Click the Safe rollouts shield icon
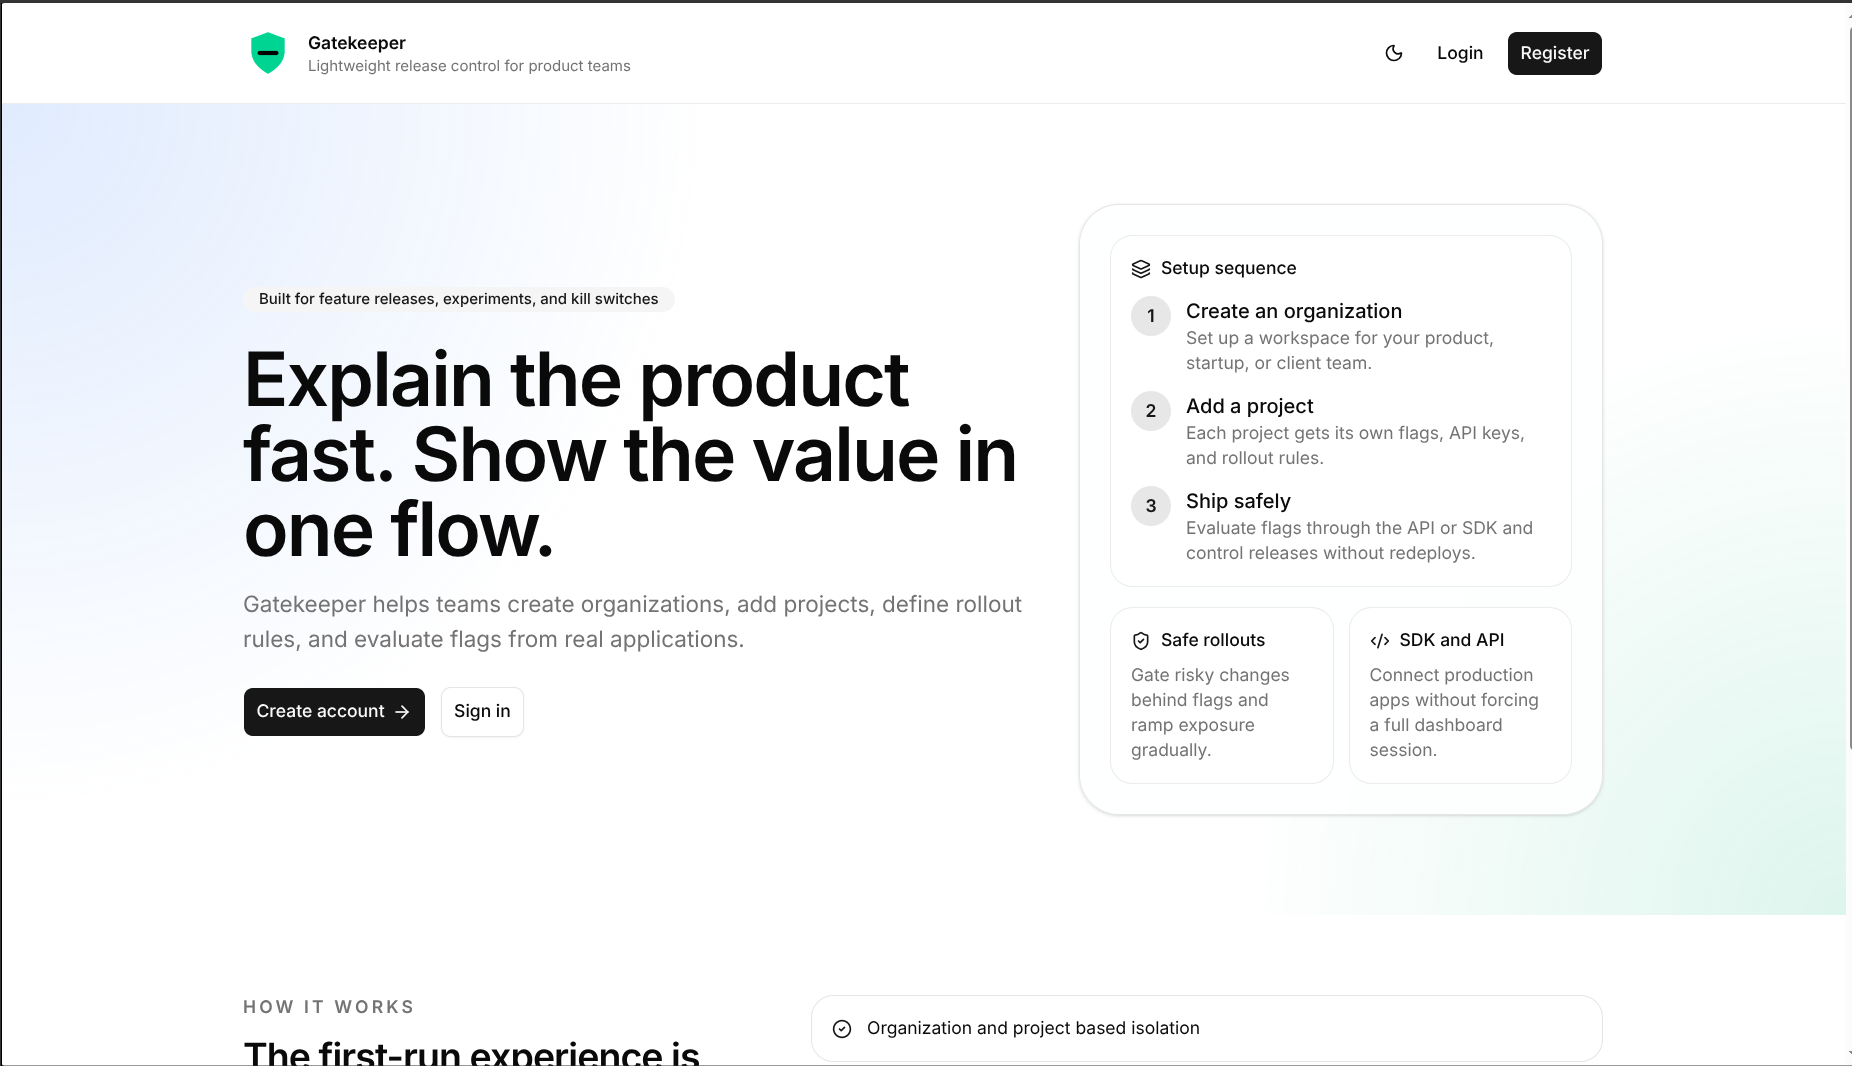Screen dimensions: 1852x1066 coord(1141,641)
